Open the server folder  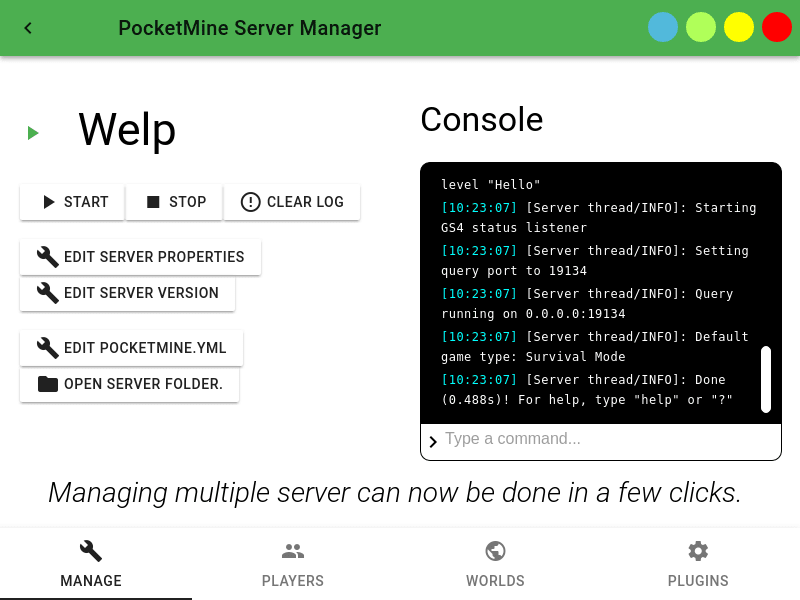click(x=130, y=384)
